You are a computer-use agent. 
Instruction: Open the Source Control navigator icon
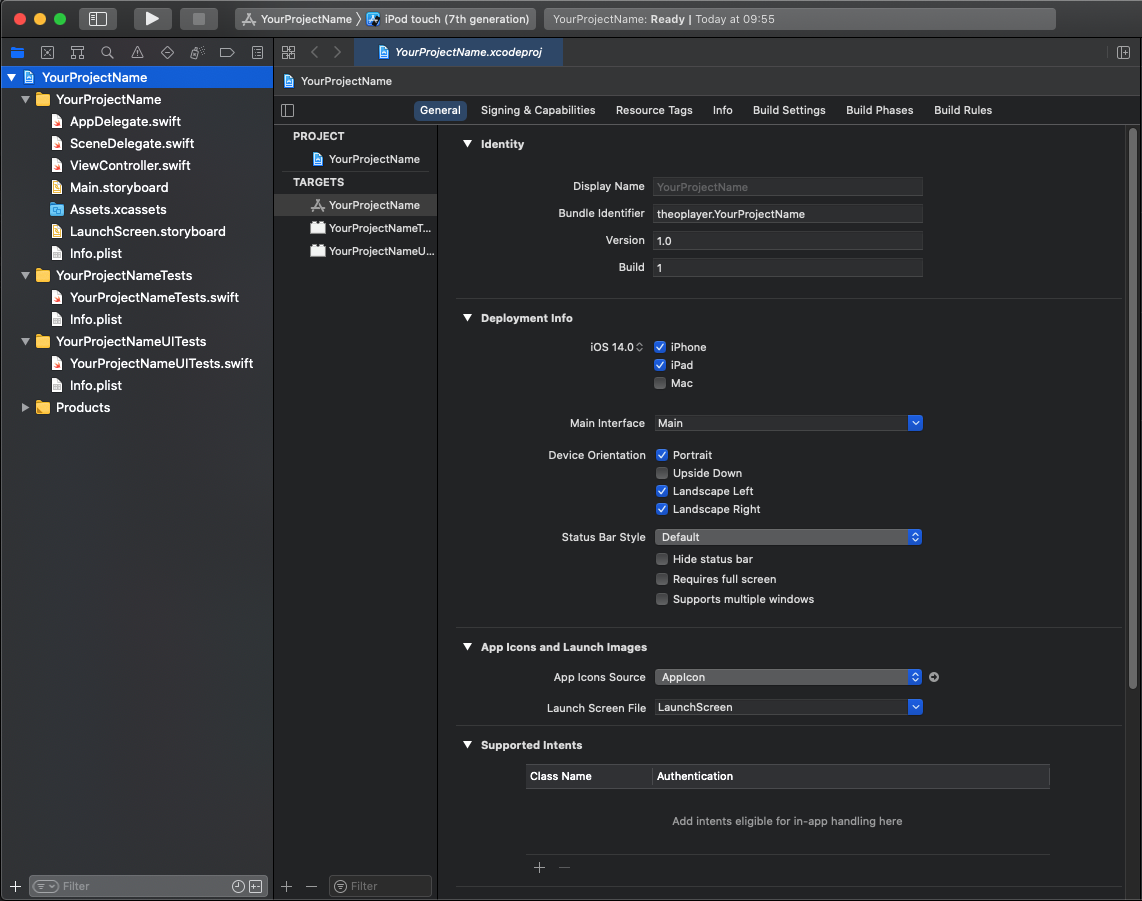tap(47, 52)
